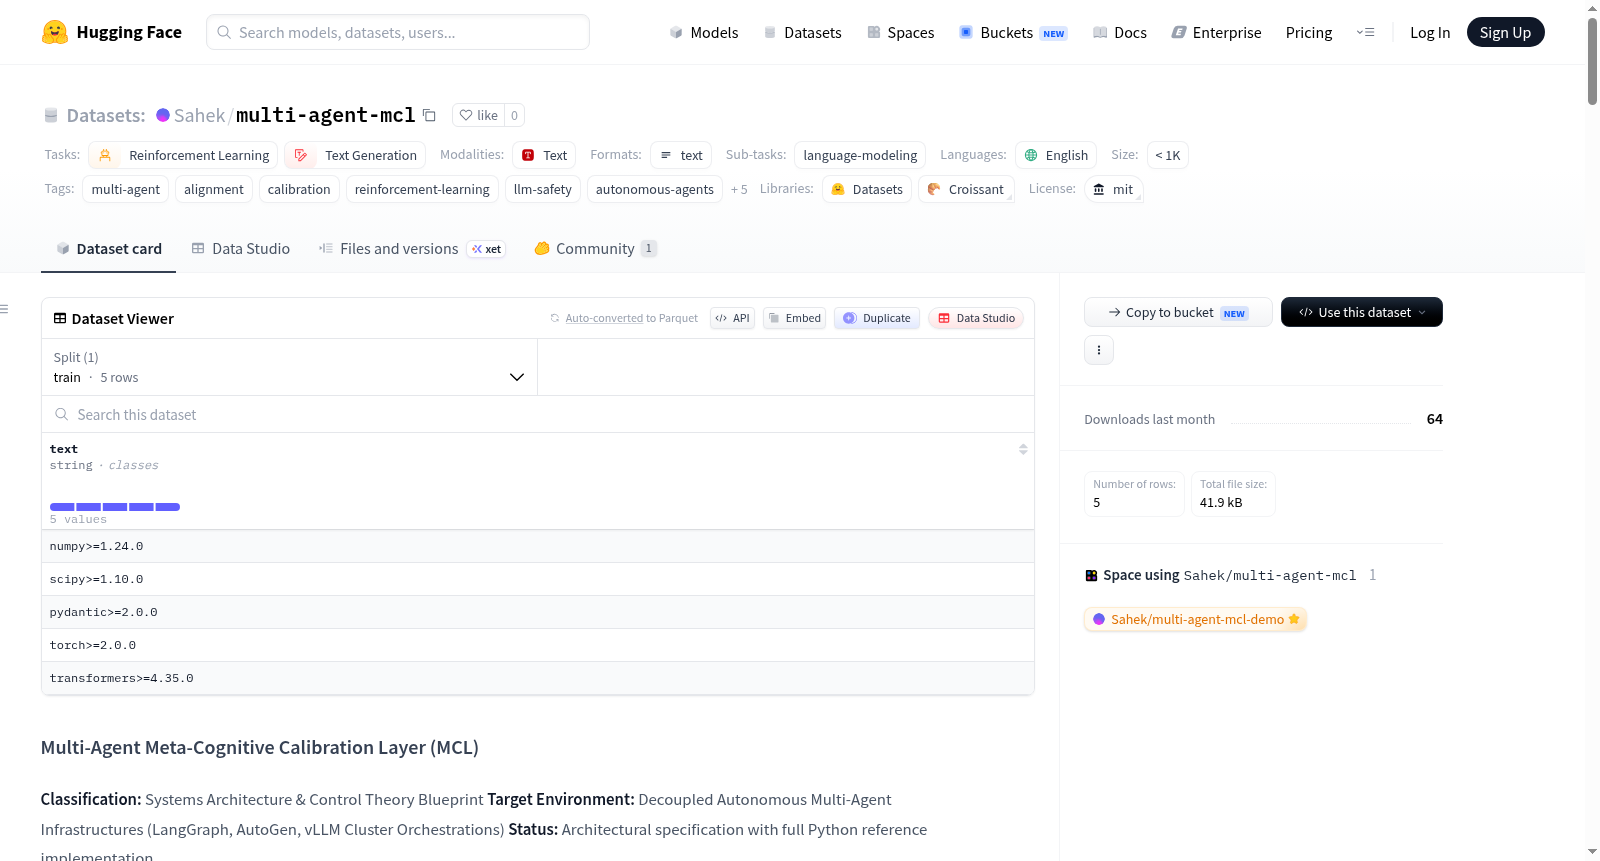Open Enterprise in top navigation
The height and width of the screenshot is (861, 1600).
tap(1216, 32)
